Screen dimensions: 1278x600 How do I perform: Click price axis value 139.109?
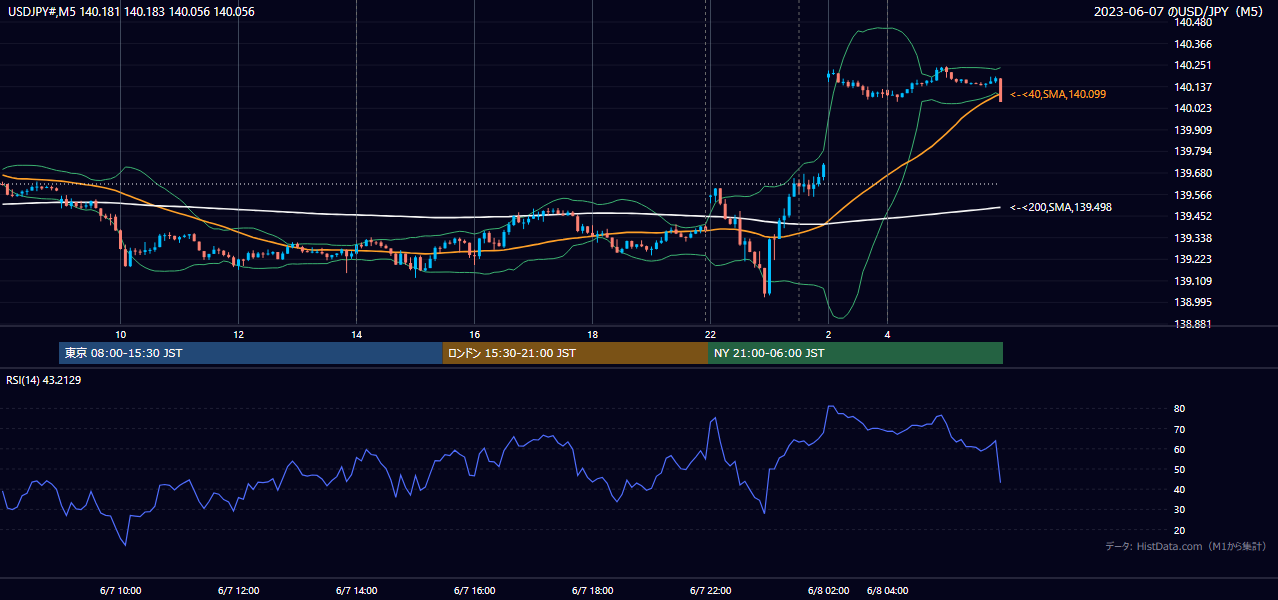[1191, 281]
